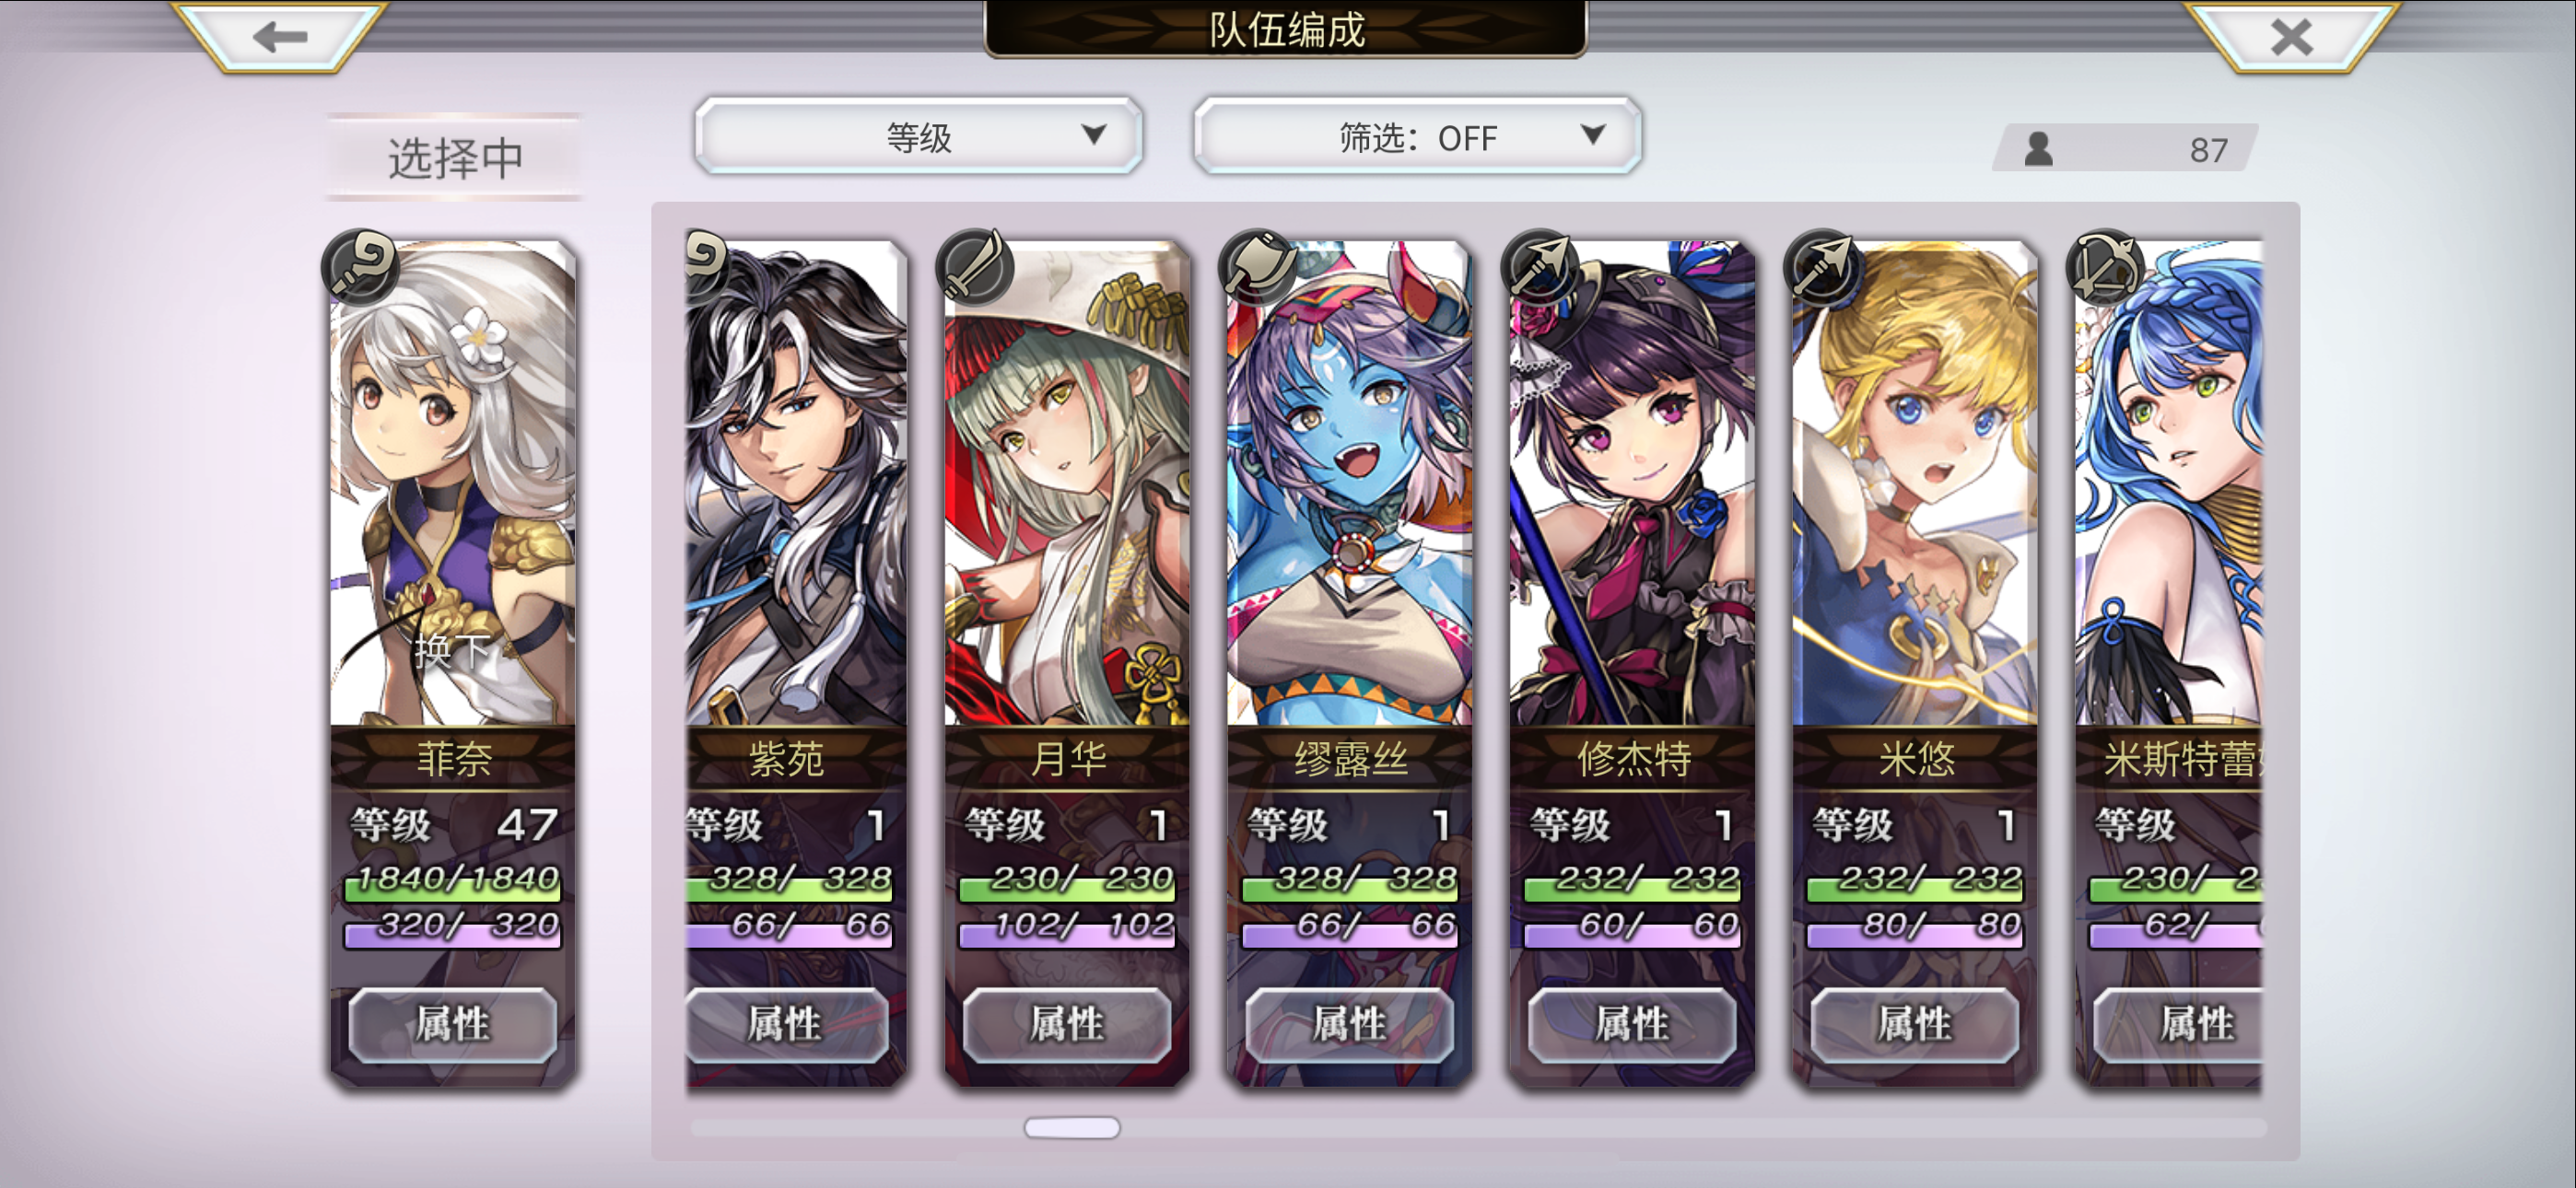Select the 选择中 tab
This screenshot has width=2576, height=1188.
455,157
